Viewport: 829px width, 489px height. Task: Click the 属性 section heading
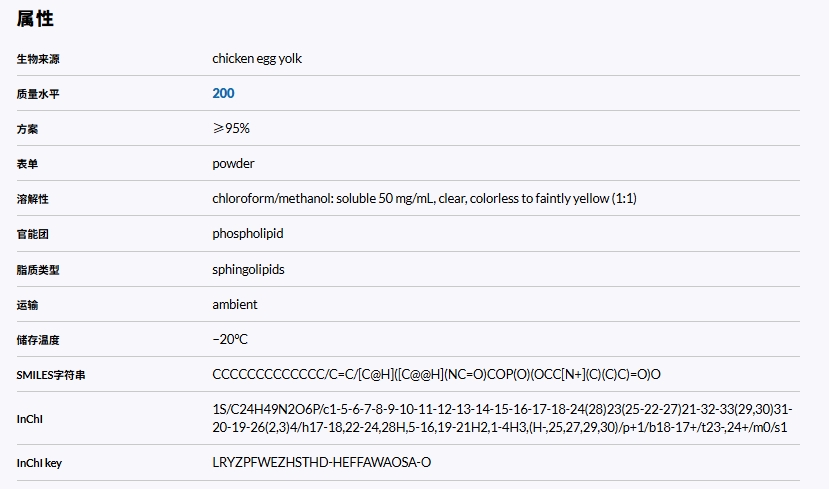click(35, 18)
